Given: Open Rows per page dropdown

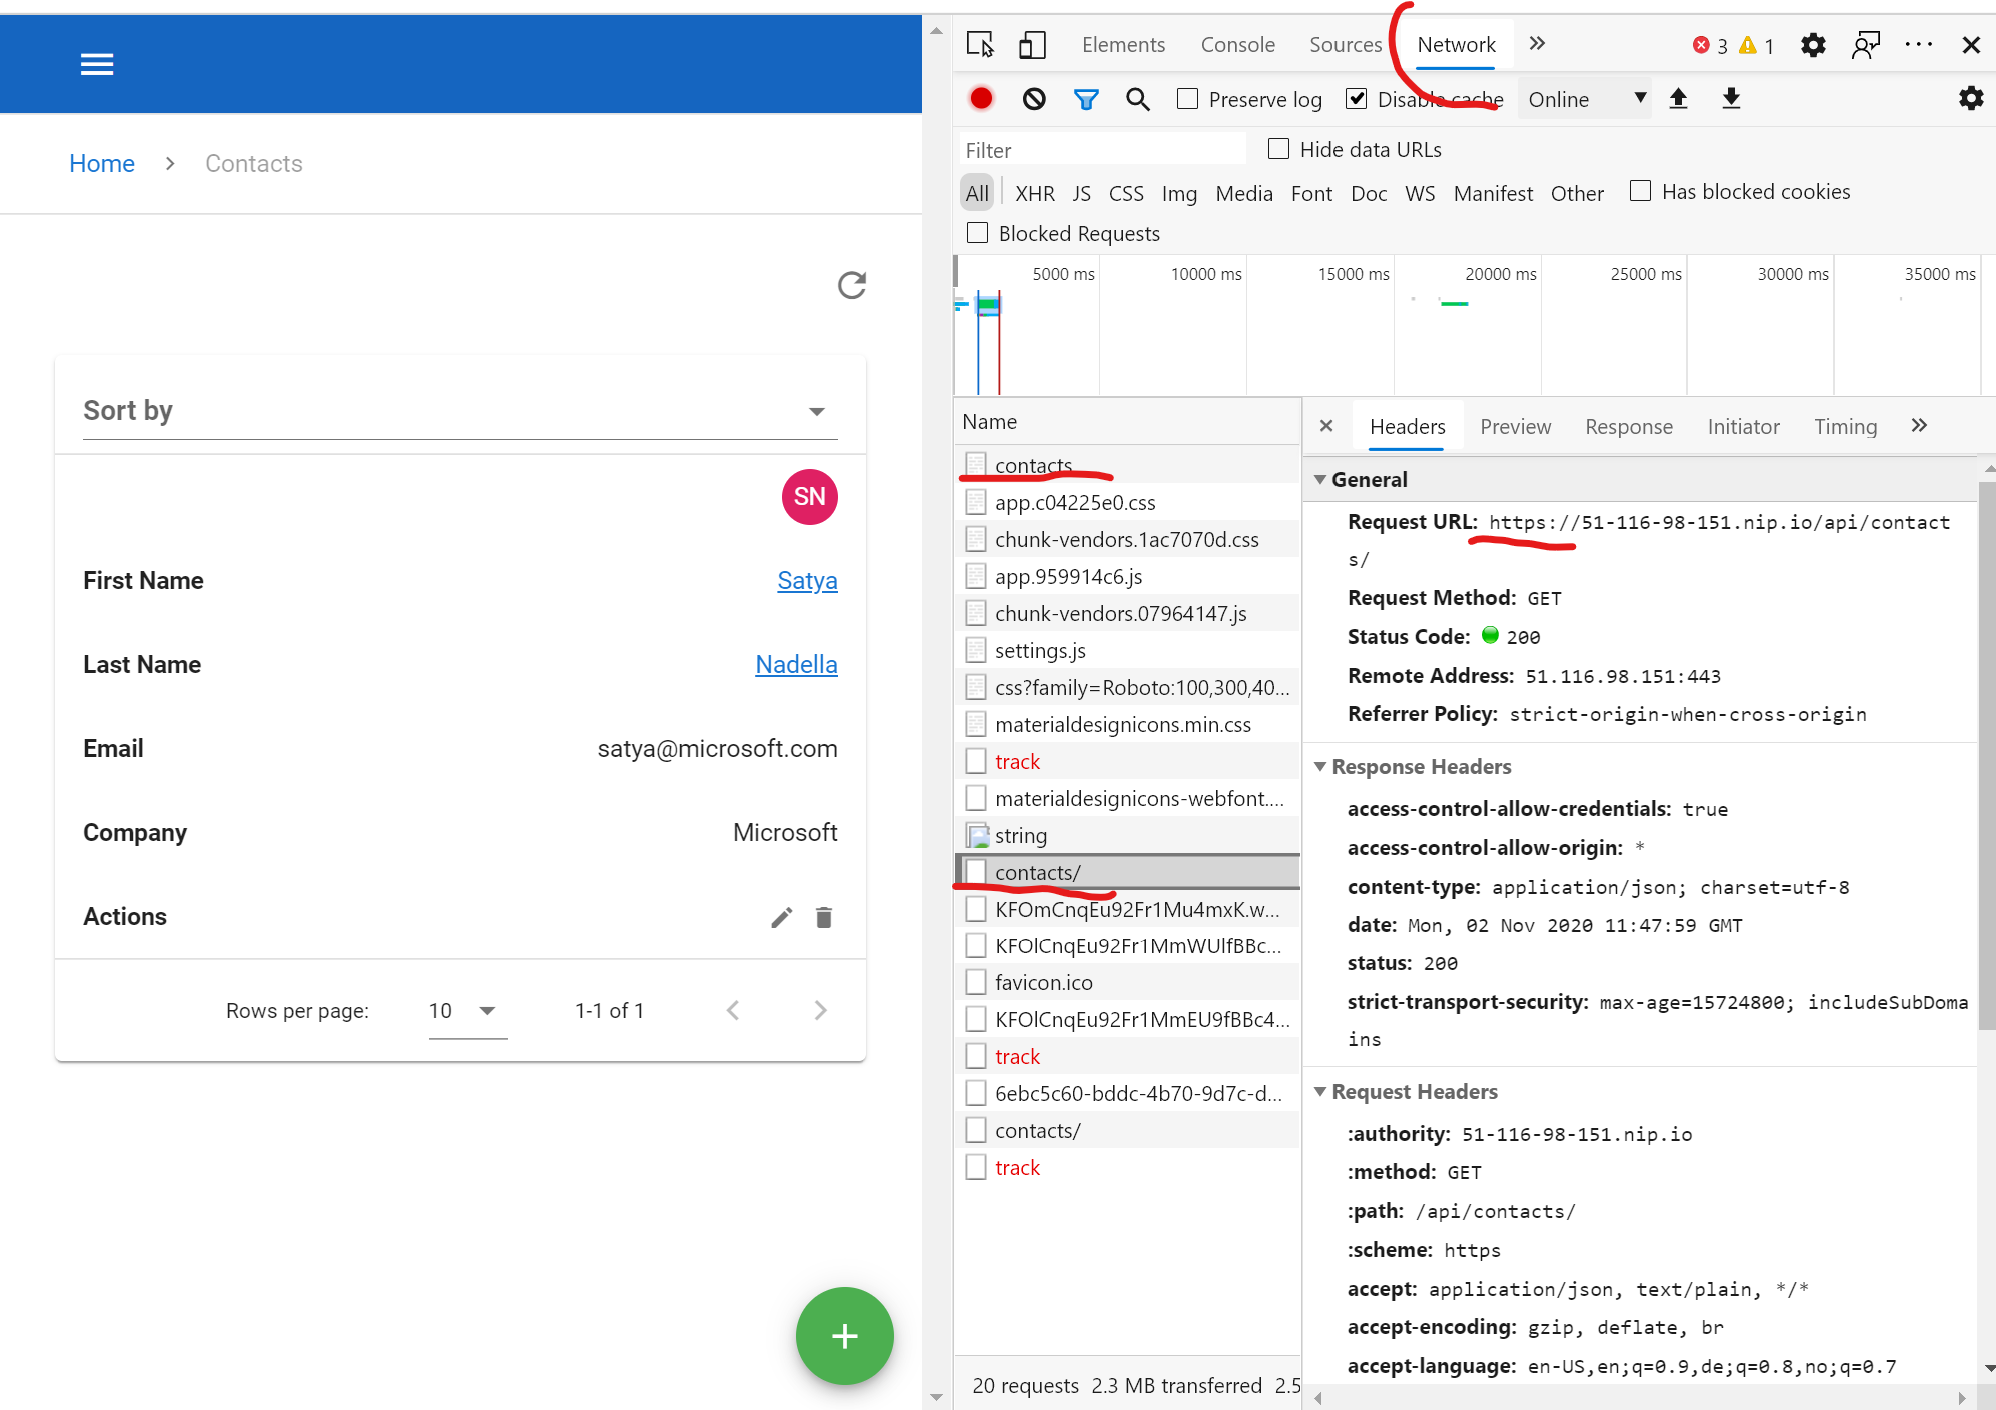Looking at the screenshot, I should pos(467,1011).
